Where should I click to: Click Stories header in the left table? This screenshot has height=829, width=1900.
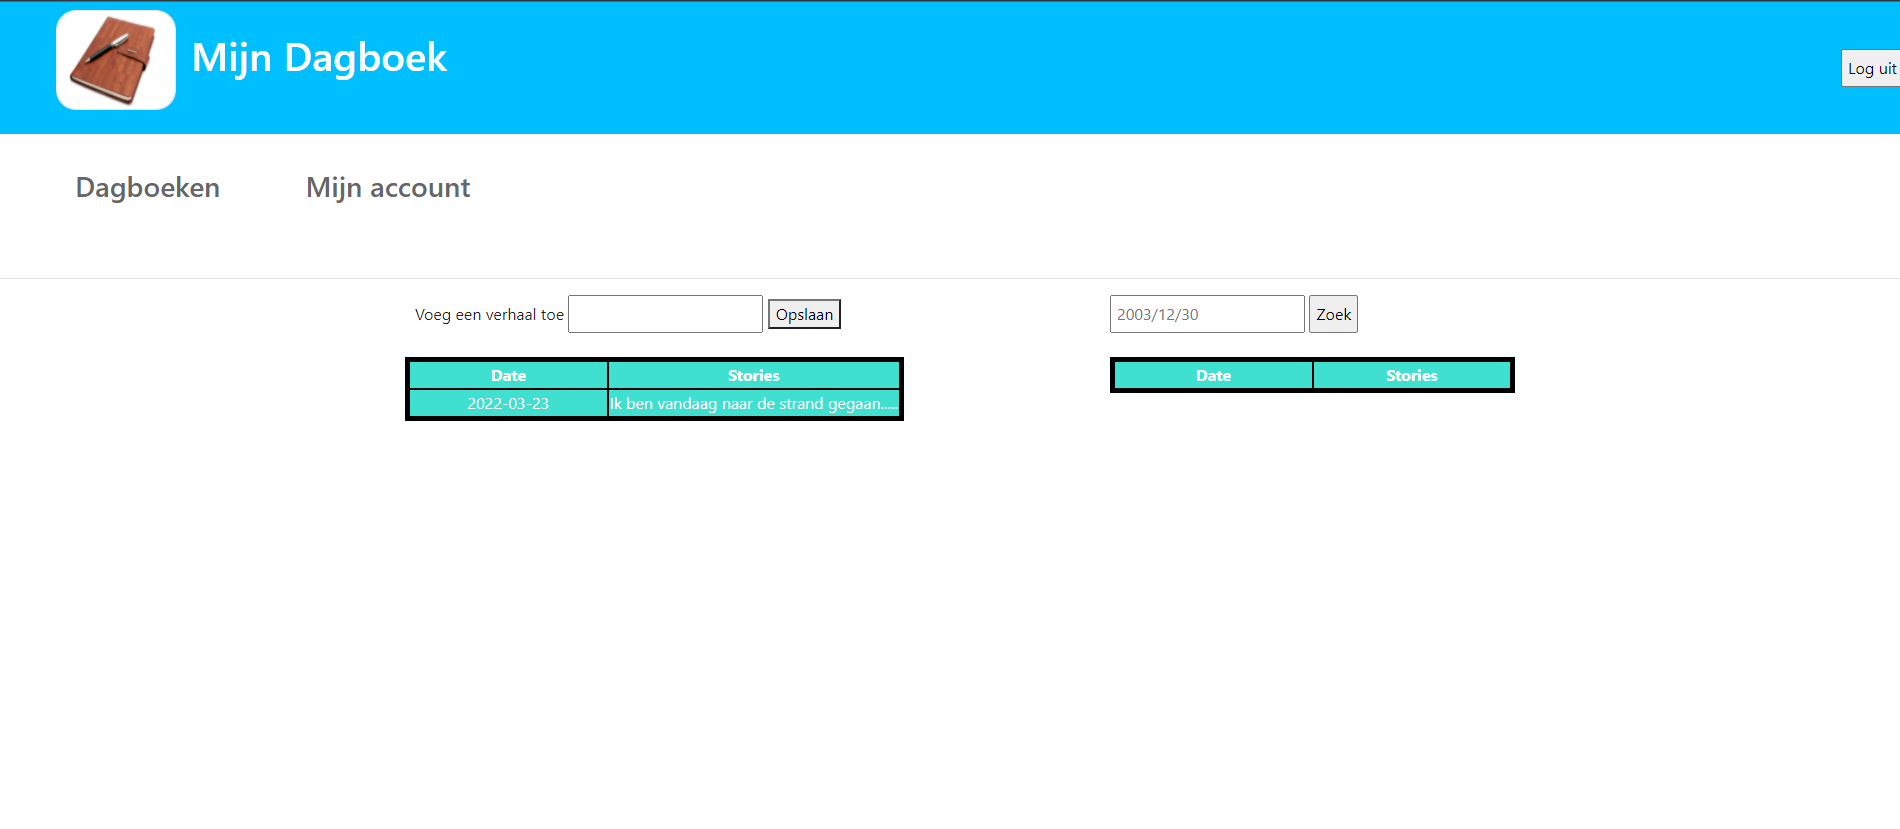(x=754, y=376)
